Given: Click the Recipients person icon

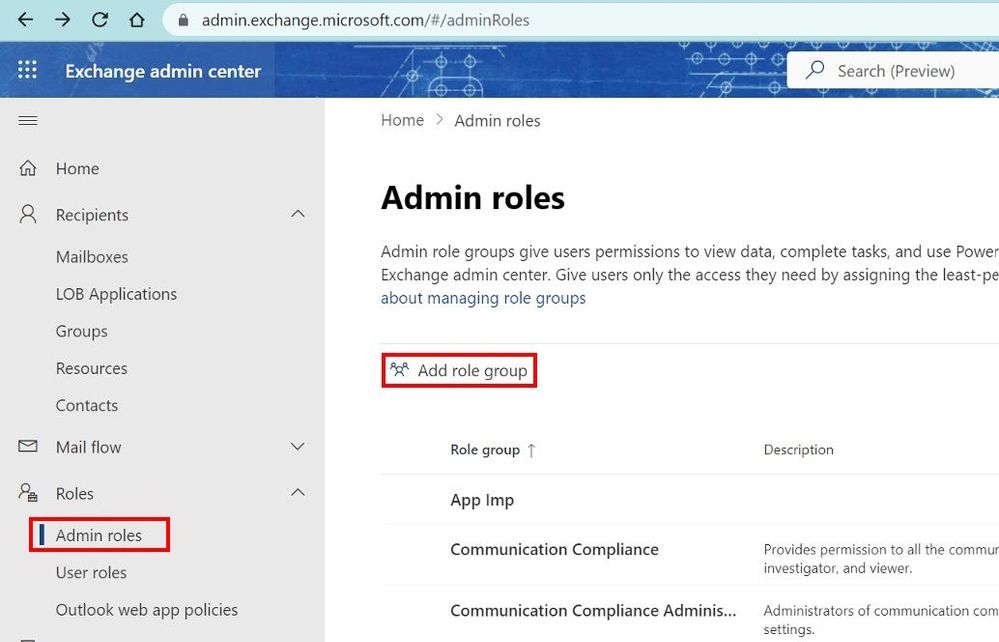Looking at the screenshot, I should click(27, 214).
